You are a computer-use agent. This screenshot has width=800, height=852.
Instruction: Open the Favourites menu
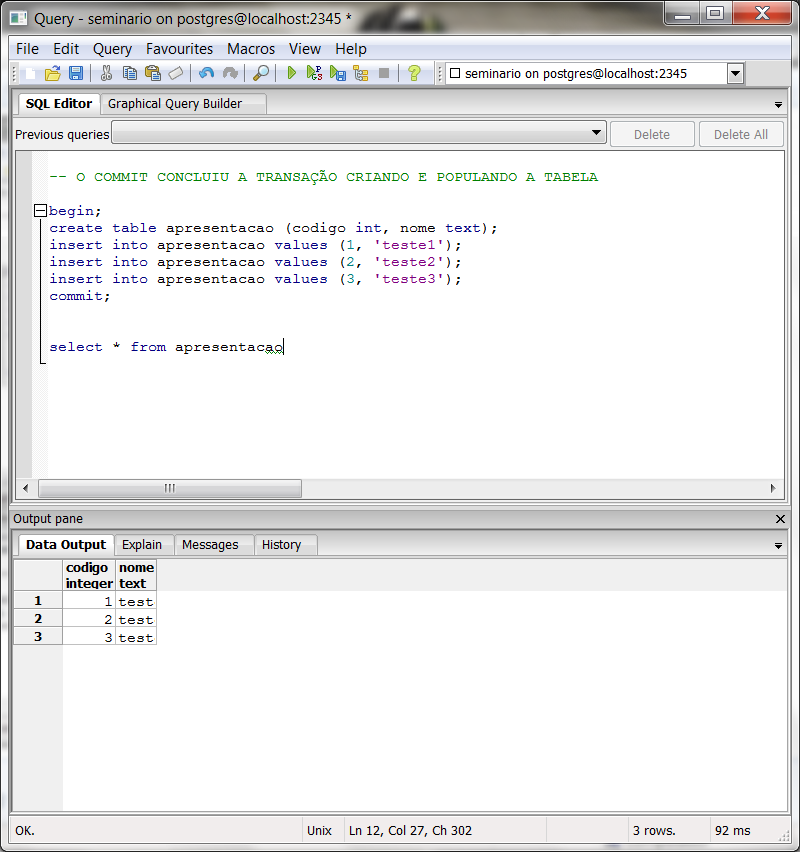179,49
